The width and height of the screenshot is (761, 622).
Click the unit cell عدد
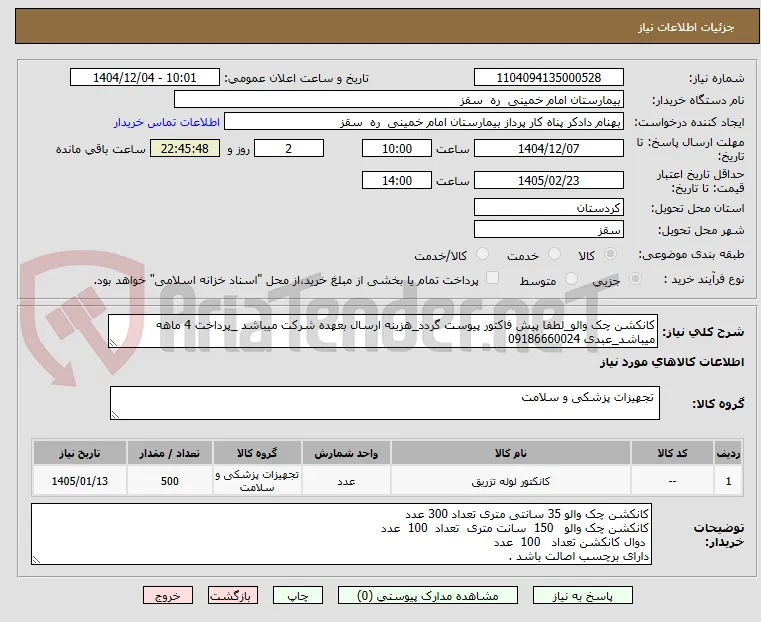point(346,481)
